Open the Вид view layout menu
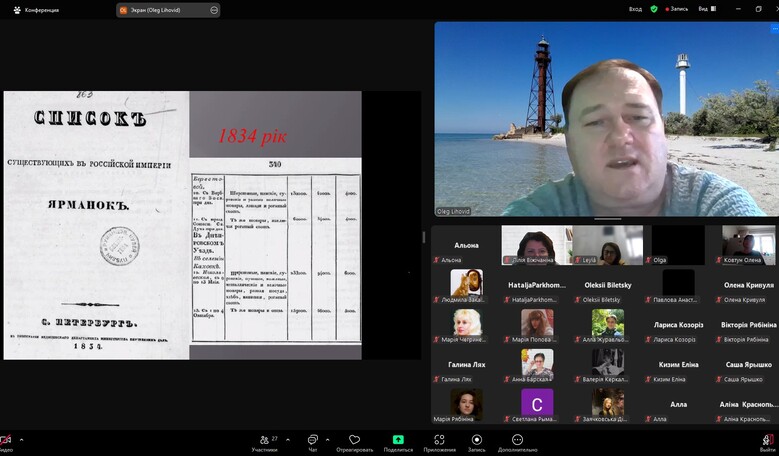Image resolution: width=779 pixels, height=456 pixels. tap(707, 9)
